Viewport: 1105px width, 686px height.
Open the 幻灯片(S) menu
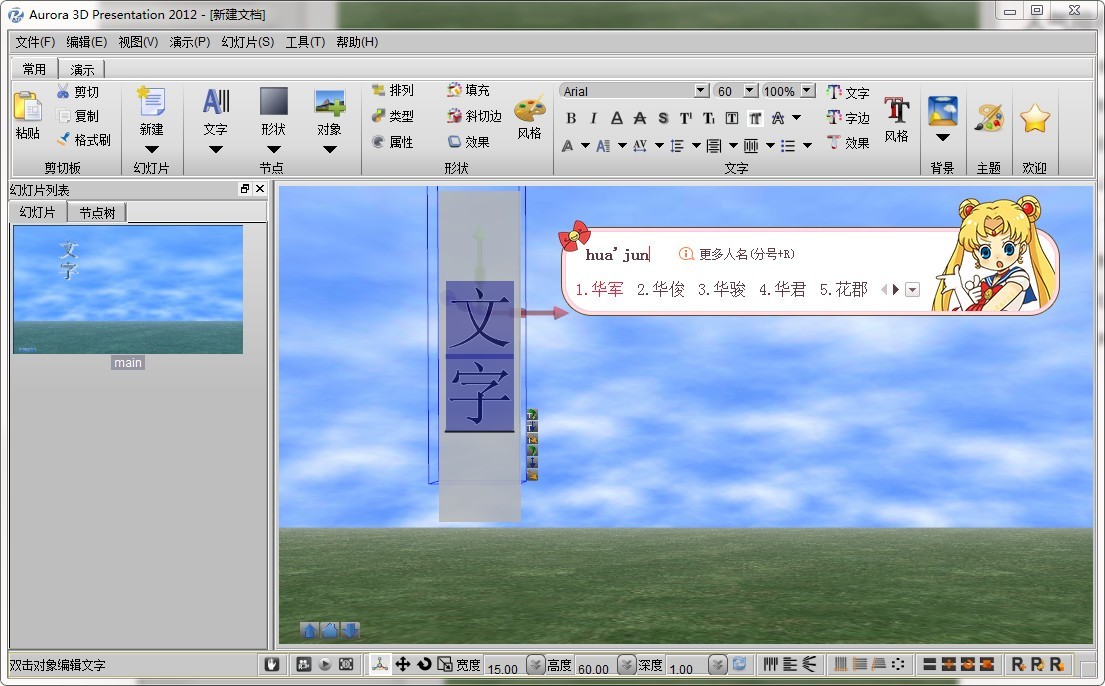(x=247, y=42)
